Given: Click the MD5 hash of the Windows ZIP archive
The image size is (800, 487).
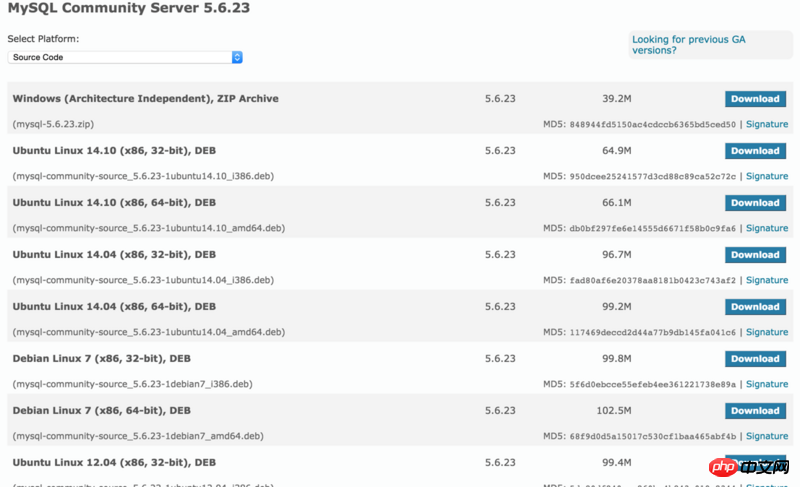Looking at the screenshot, I should point(653,124).
